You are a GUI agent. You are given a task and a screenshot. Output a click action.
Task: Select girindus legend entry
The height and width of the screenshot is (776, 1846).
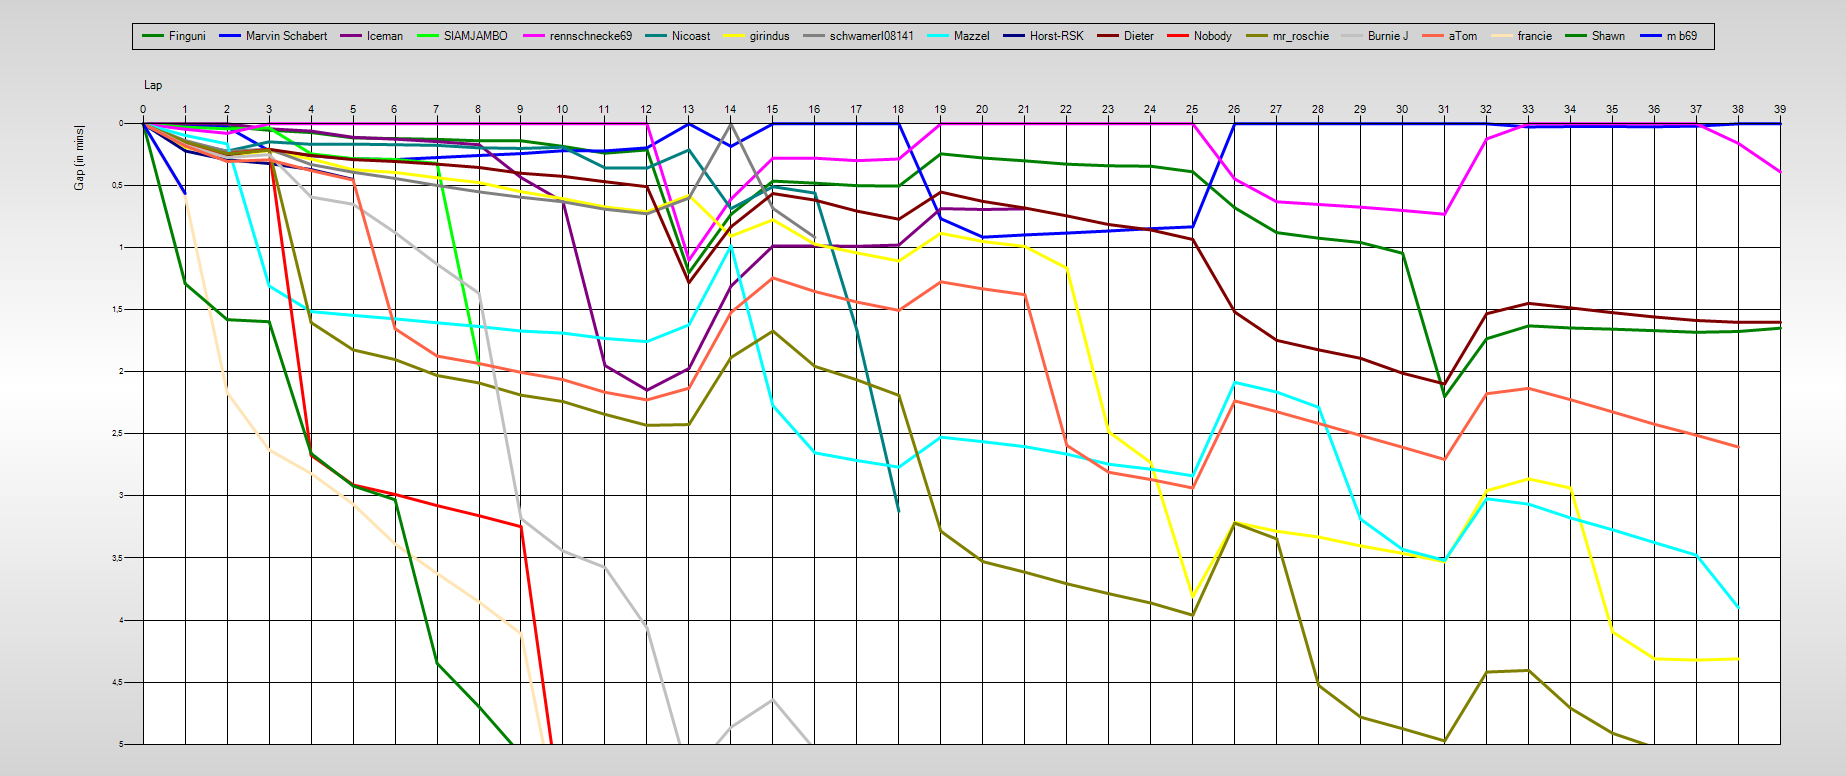click(x=769, y=36)
